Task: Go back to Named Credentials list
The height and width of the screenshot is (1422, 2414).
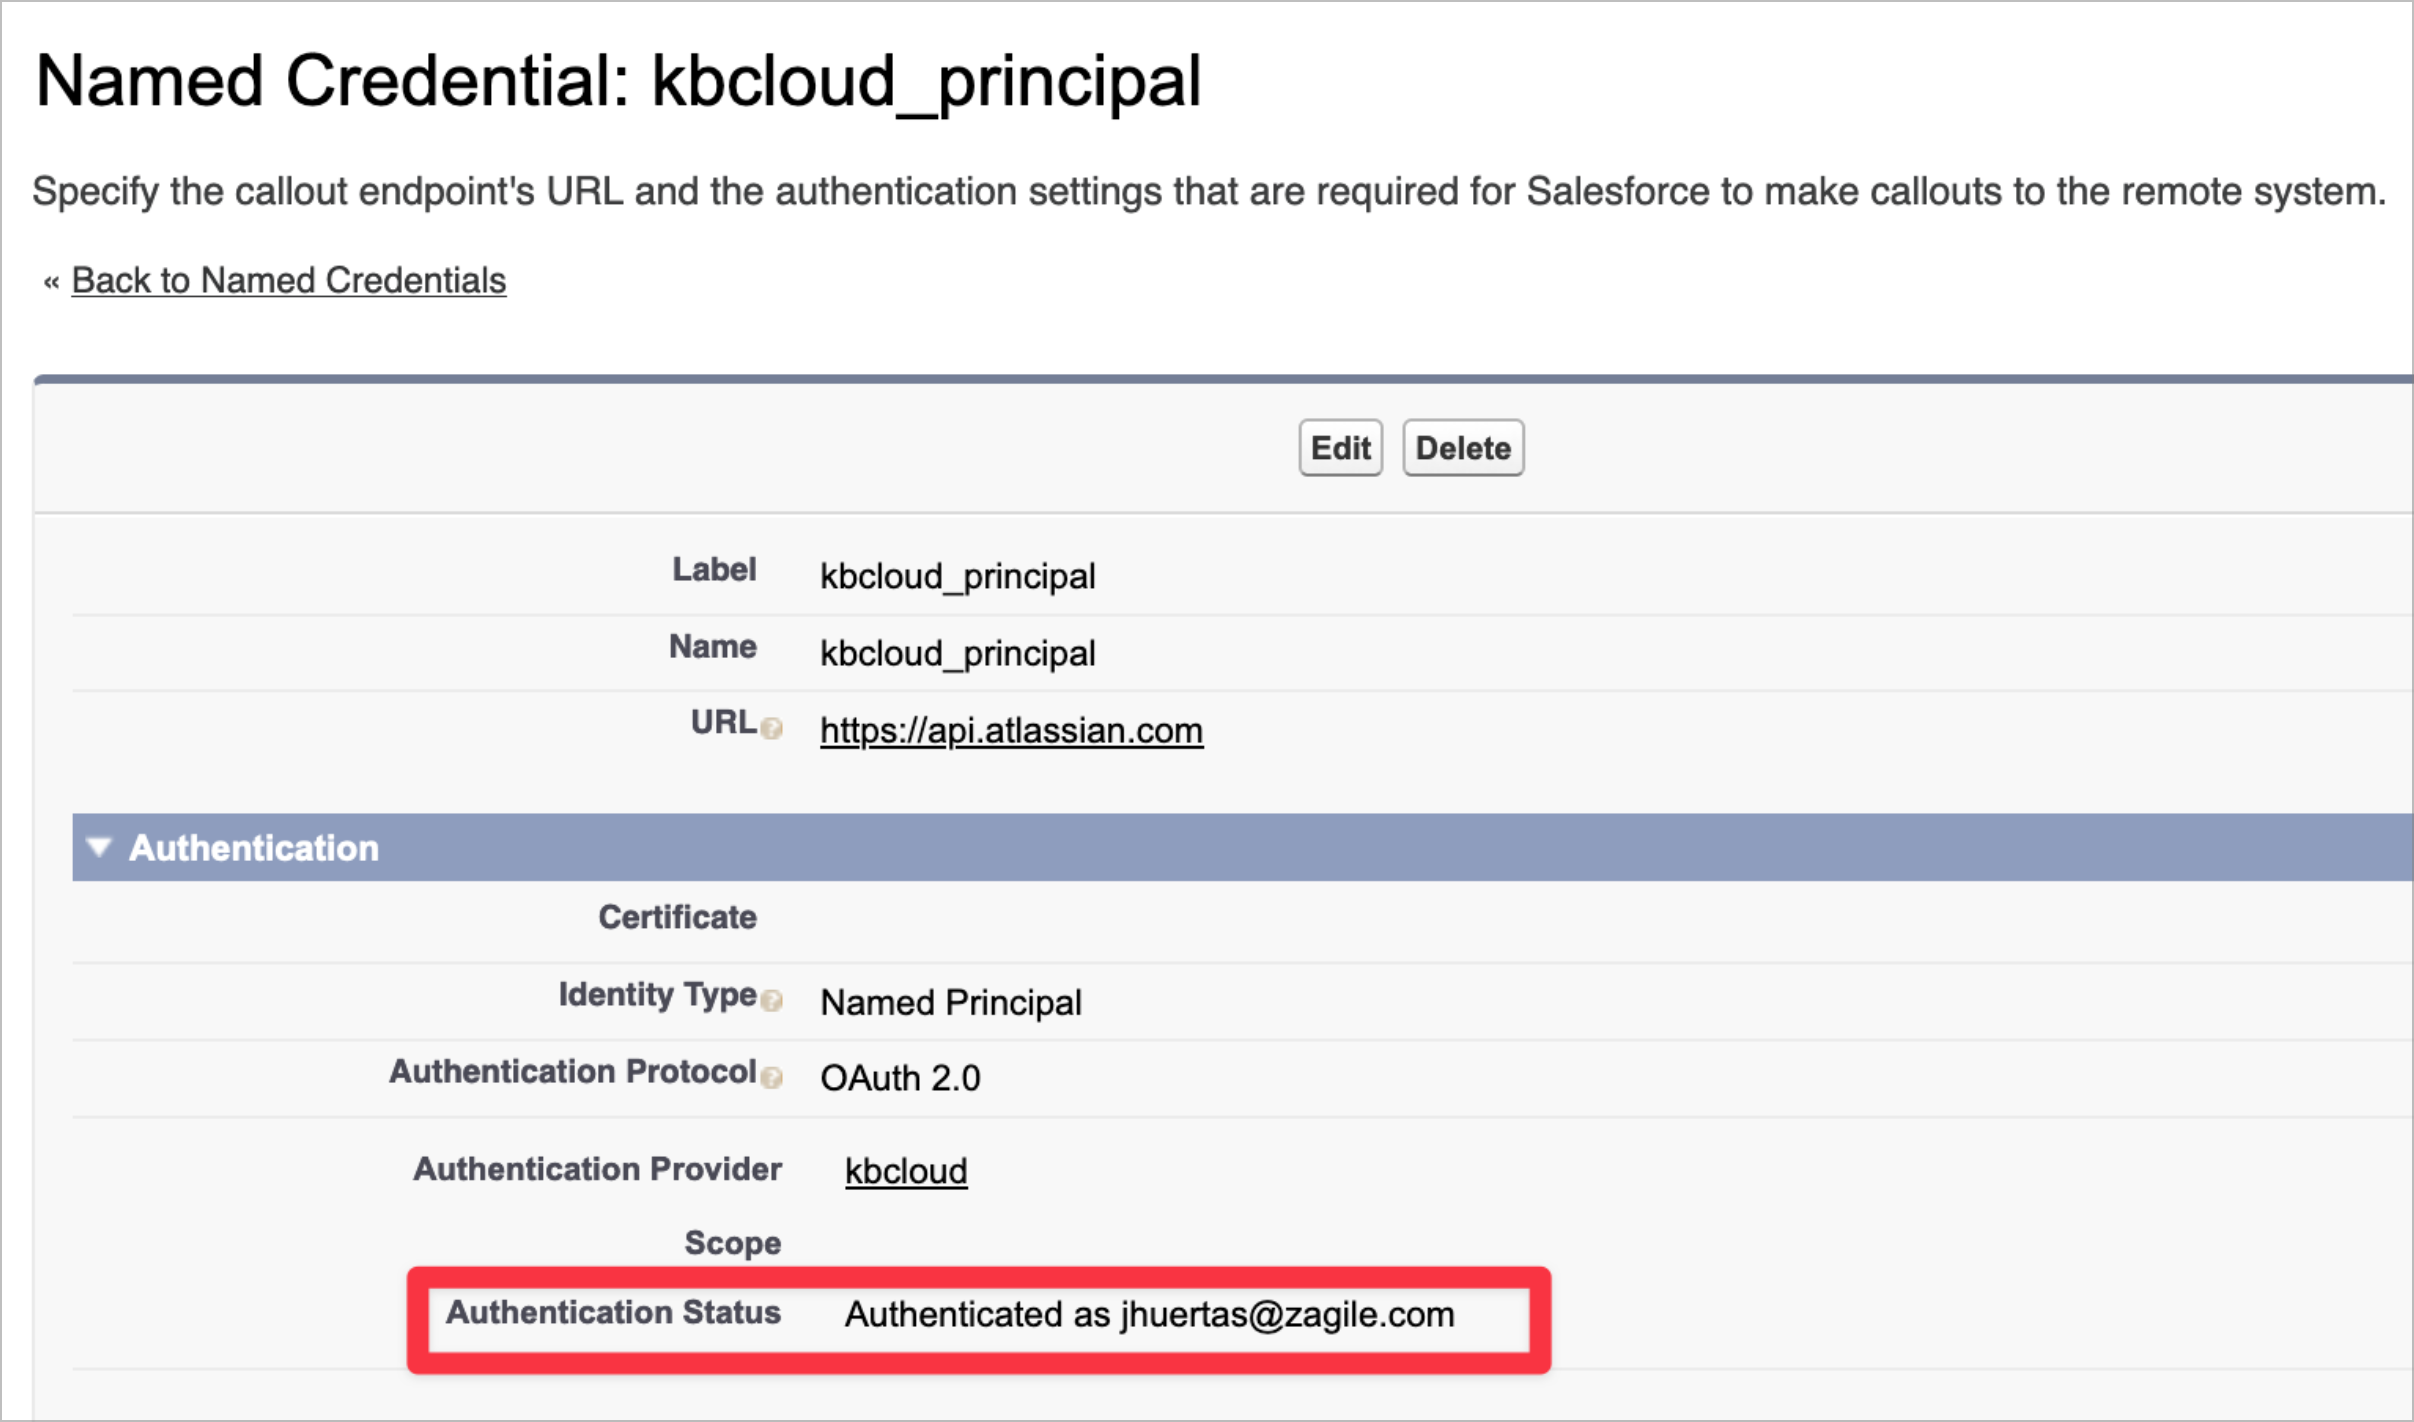Action: point(288,281)
